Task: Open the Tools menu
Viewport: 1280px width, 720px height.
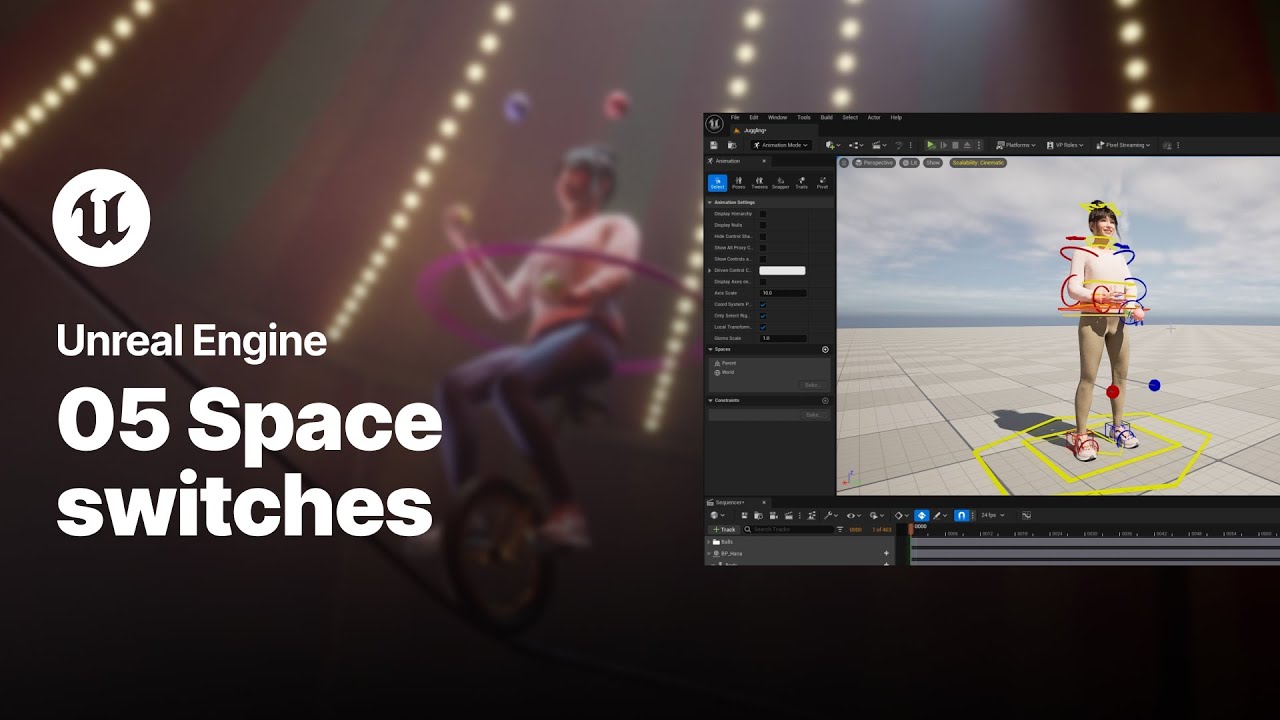Action: click(804, 118)
